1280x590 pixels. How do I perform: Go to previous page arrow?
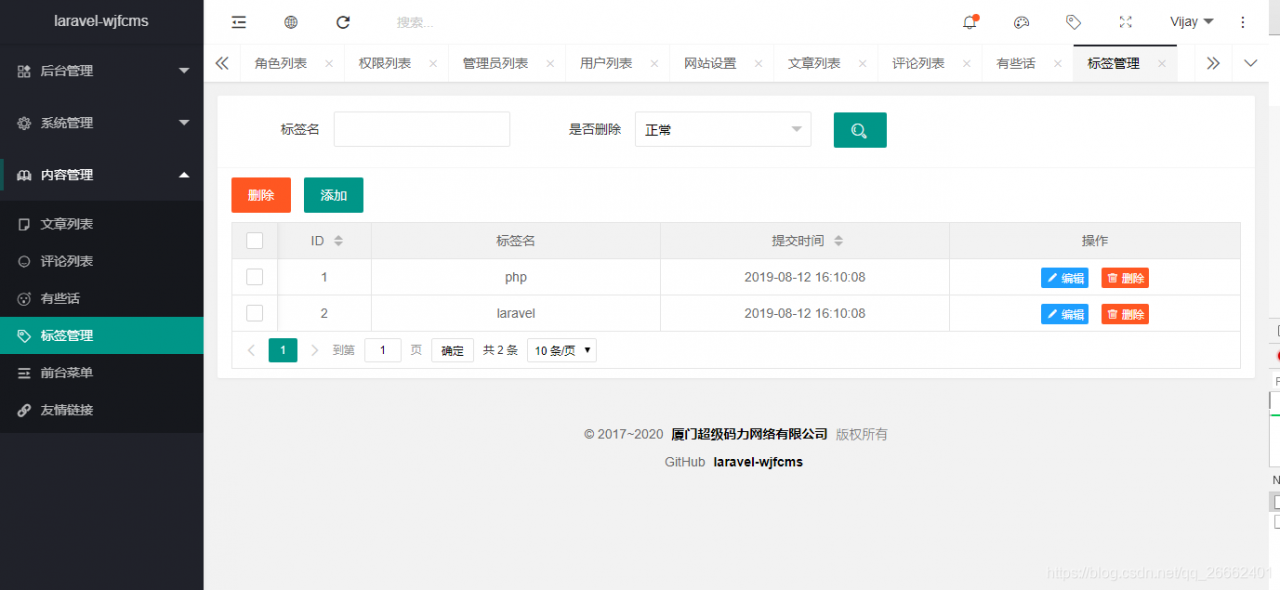(251, 350)
